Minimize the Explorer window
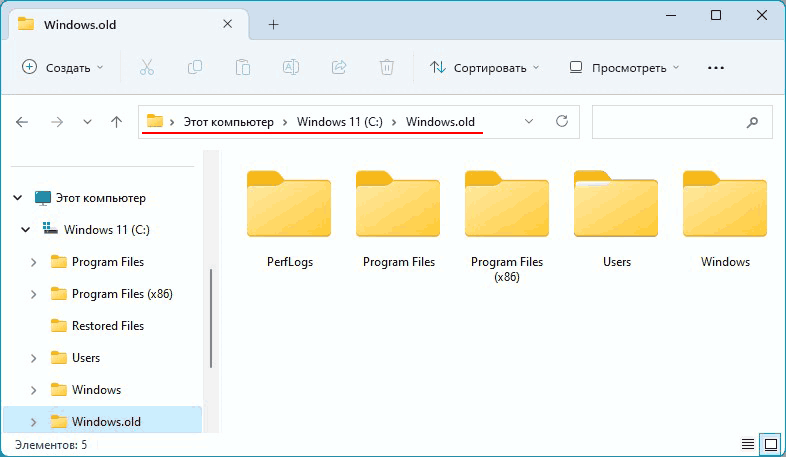786x457 pixels. (x=671, y=16)
